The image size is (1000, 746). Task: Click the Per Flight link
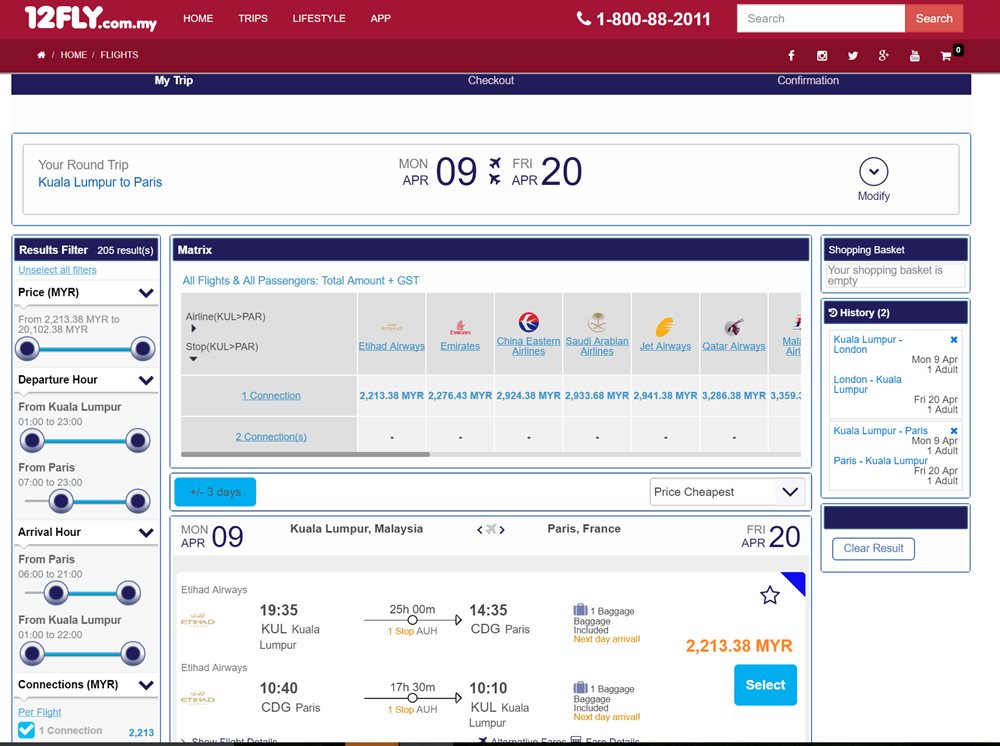40,712
